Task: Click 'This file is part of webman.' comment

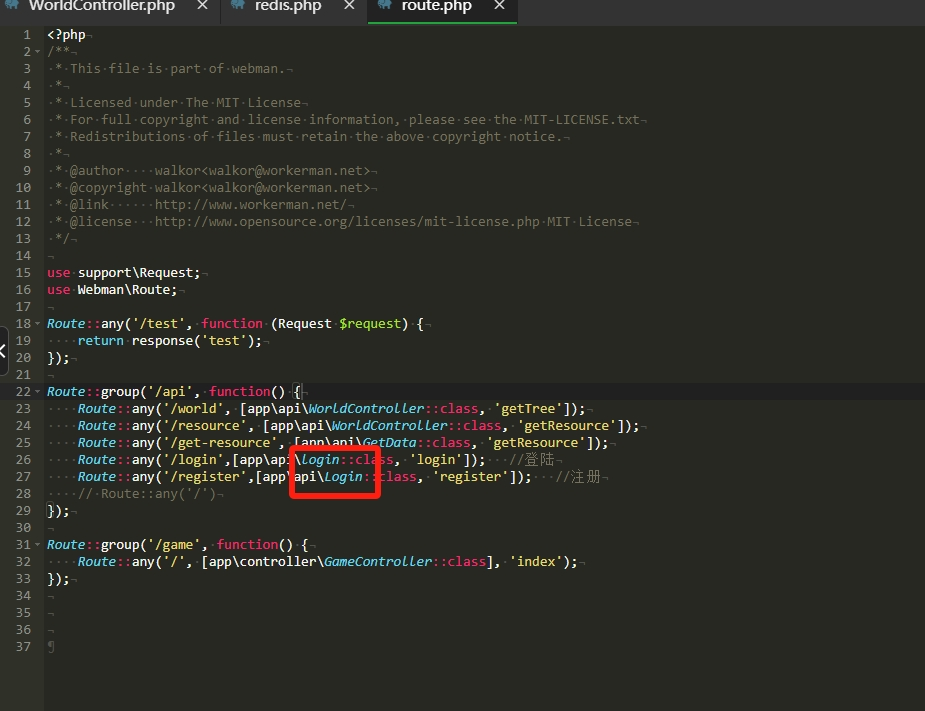Action: coord(178,68)
